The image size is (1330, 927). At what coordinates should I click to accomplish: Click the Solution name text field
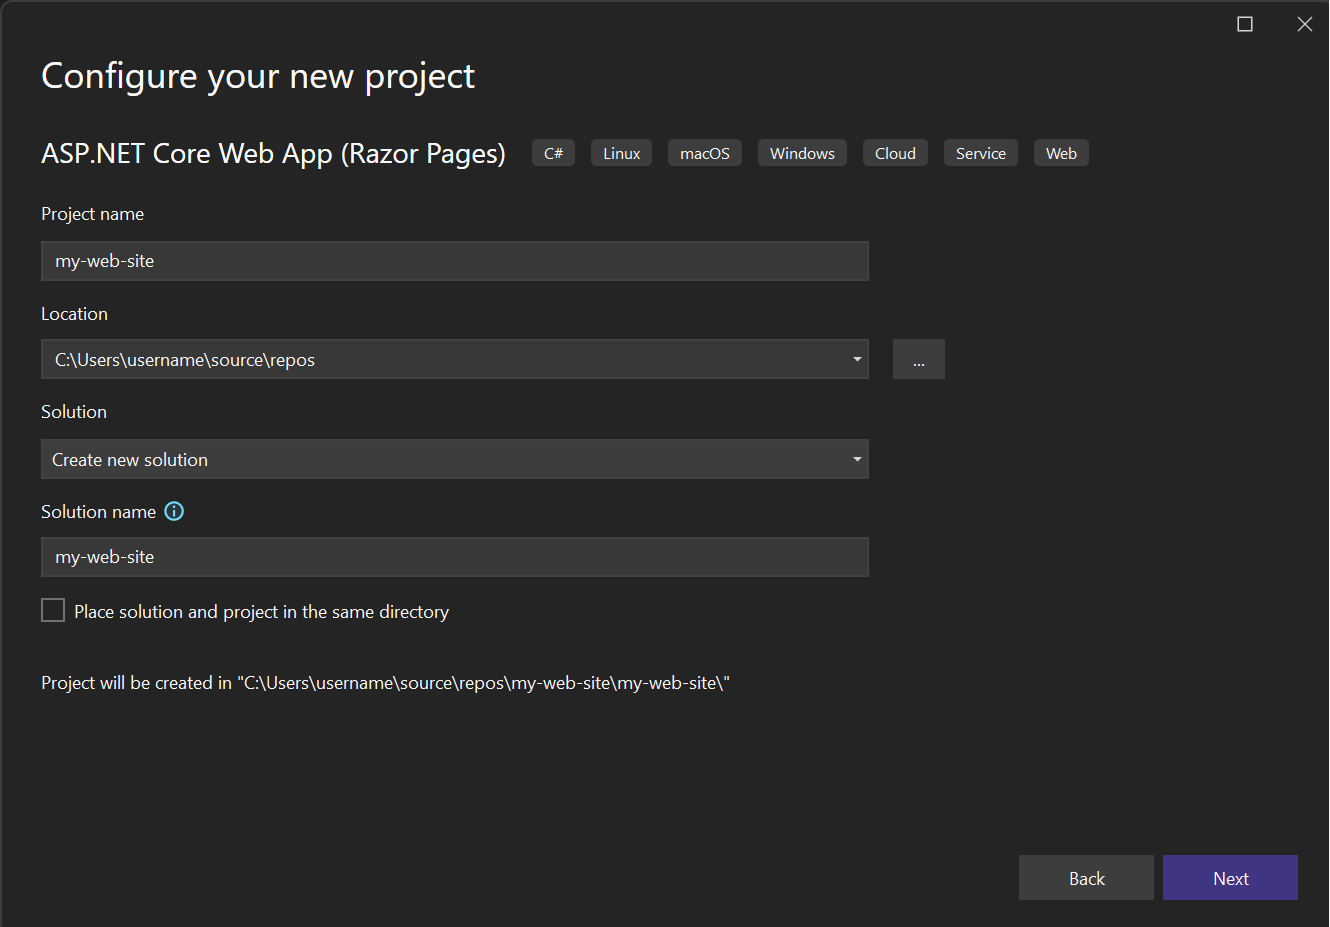click(x=454, y=557)
